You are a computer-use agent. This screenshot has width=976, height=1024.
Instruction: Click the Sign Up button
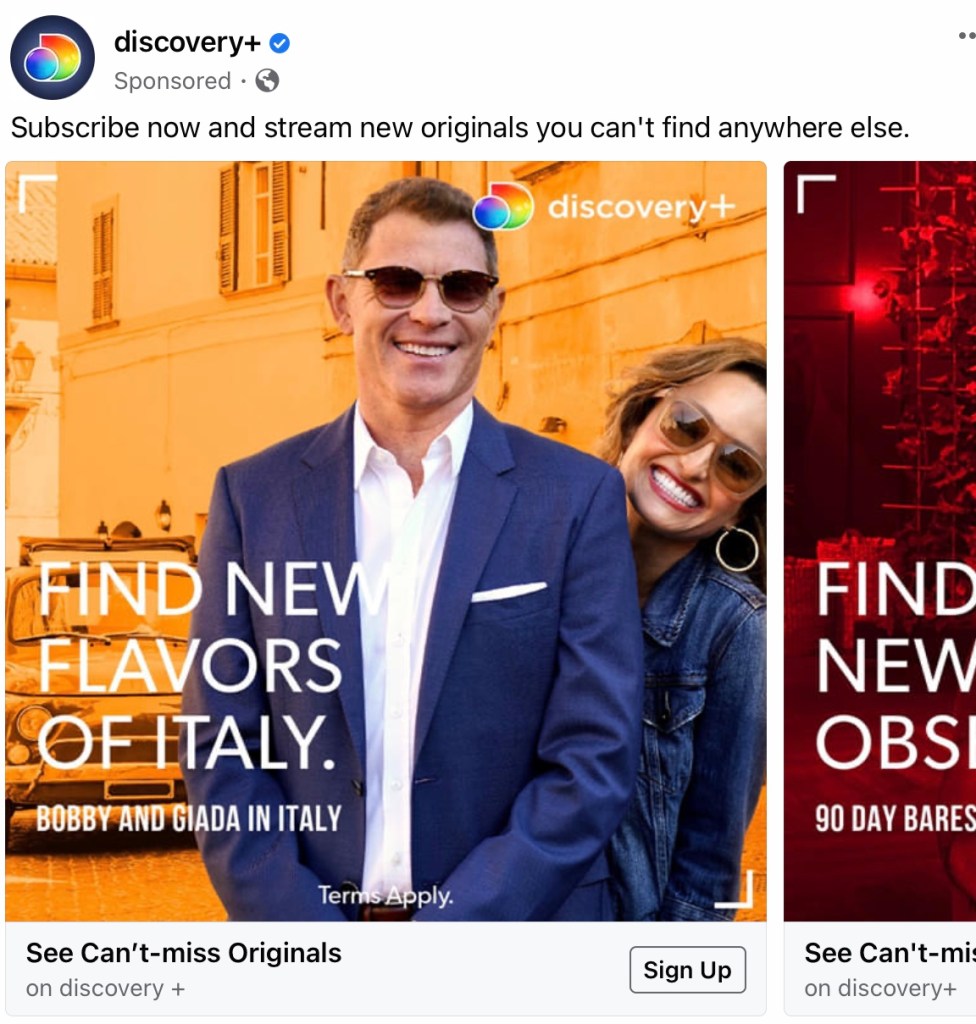(x=687, y=970)
